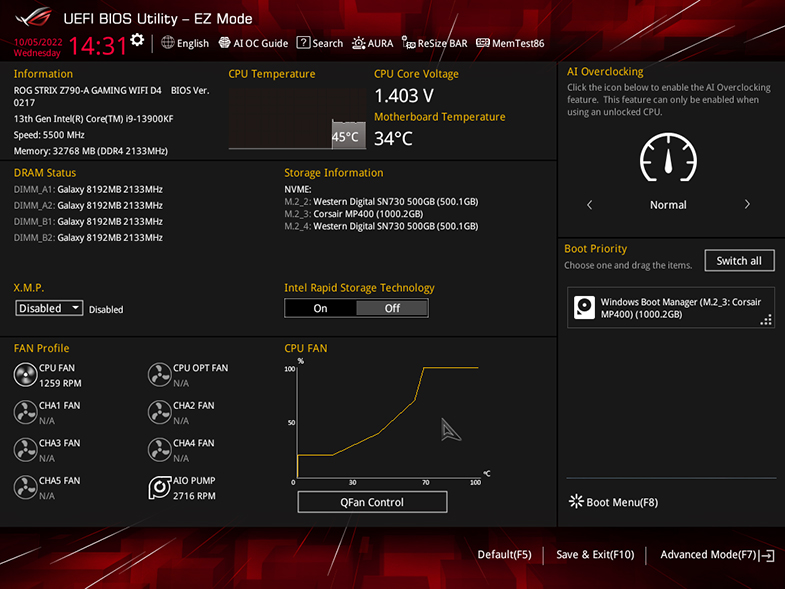
Task: Click the 14:31 clock
Action: click(x=98, y=46)
